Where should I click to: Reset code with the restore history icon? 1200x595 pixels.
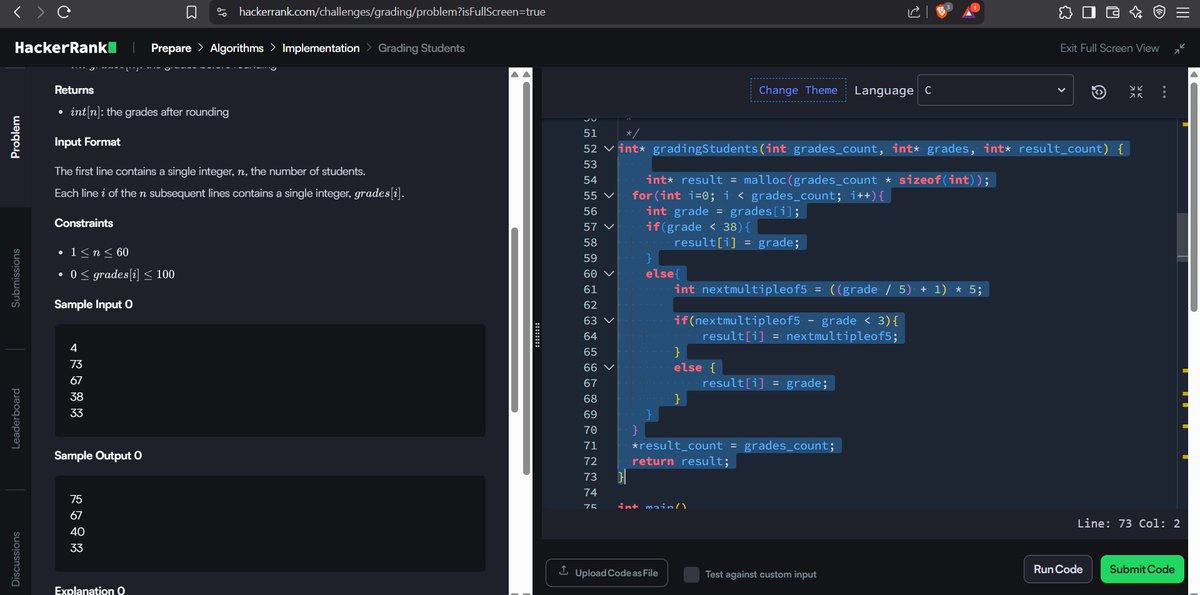point(1098,91)
